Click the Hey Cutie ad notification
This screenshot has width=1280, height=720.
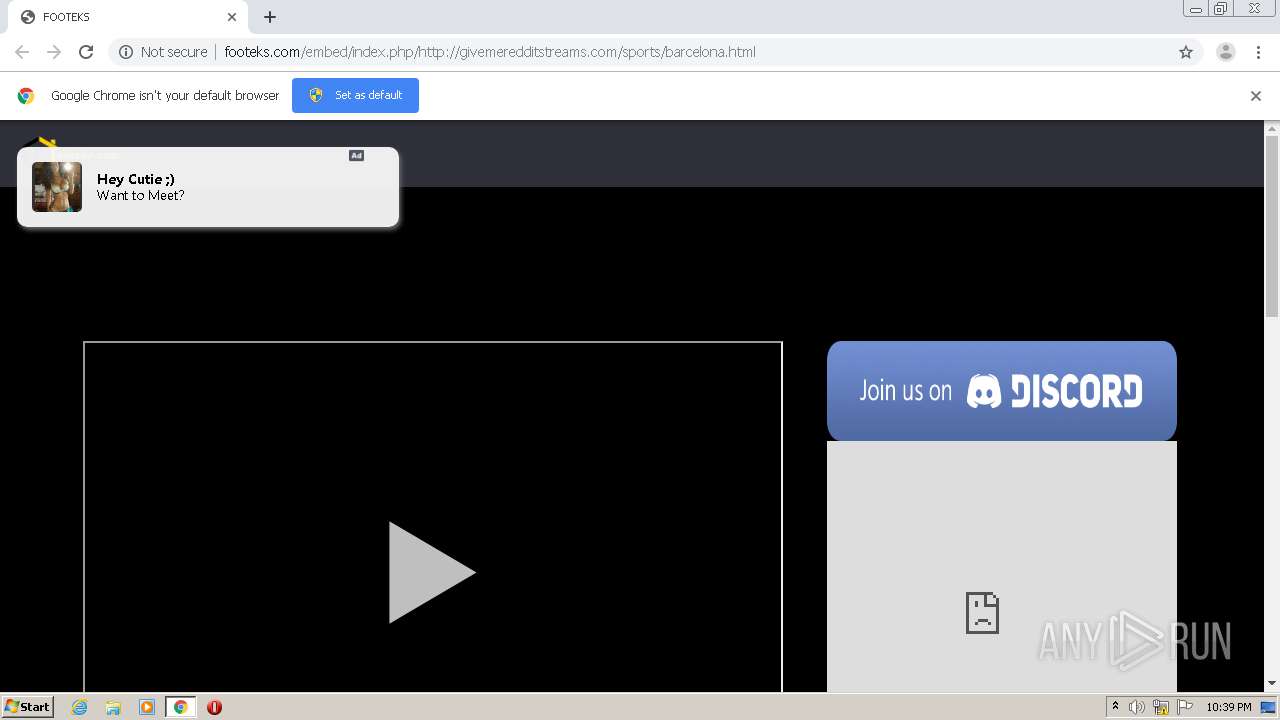pos(208,187)
